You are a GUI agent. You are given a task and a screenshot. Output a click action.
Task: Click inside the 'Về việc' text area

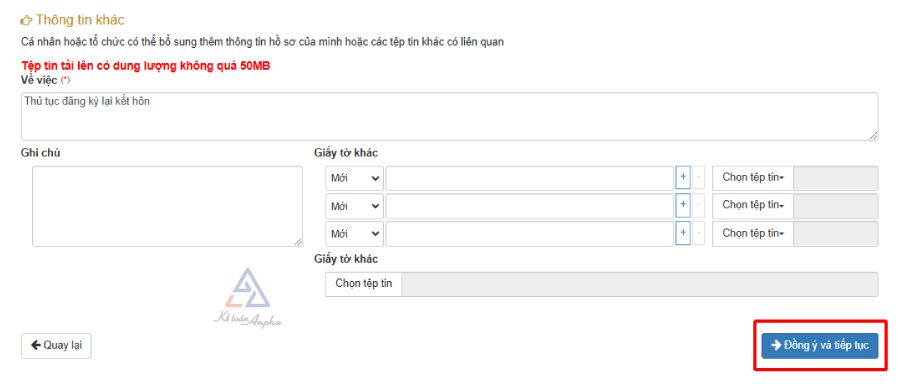pos(449,117)
